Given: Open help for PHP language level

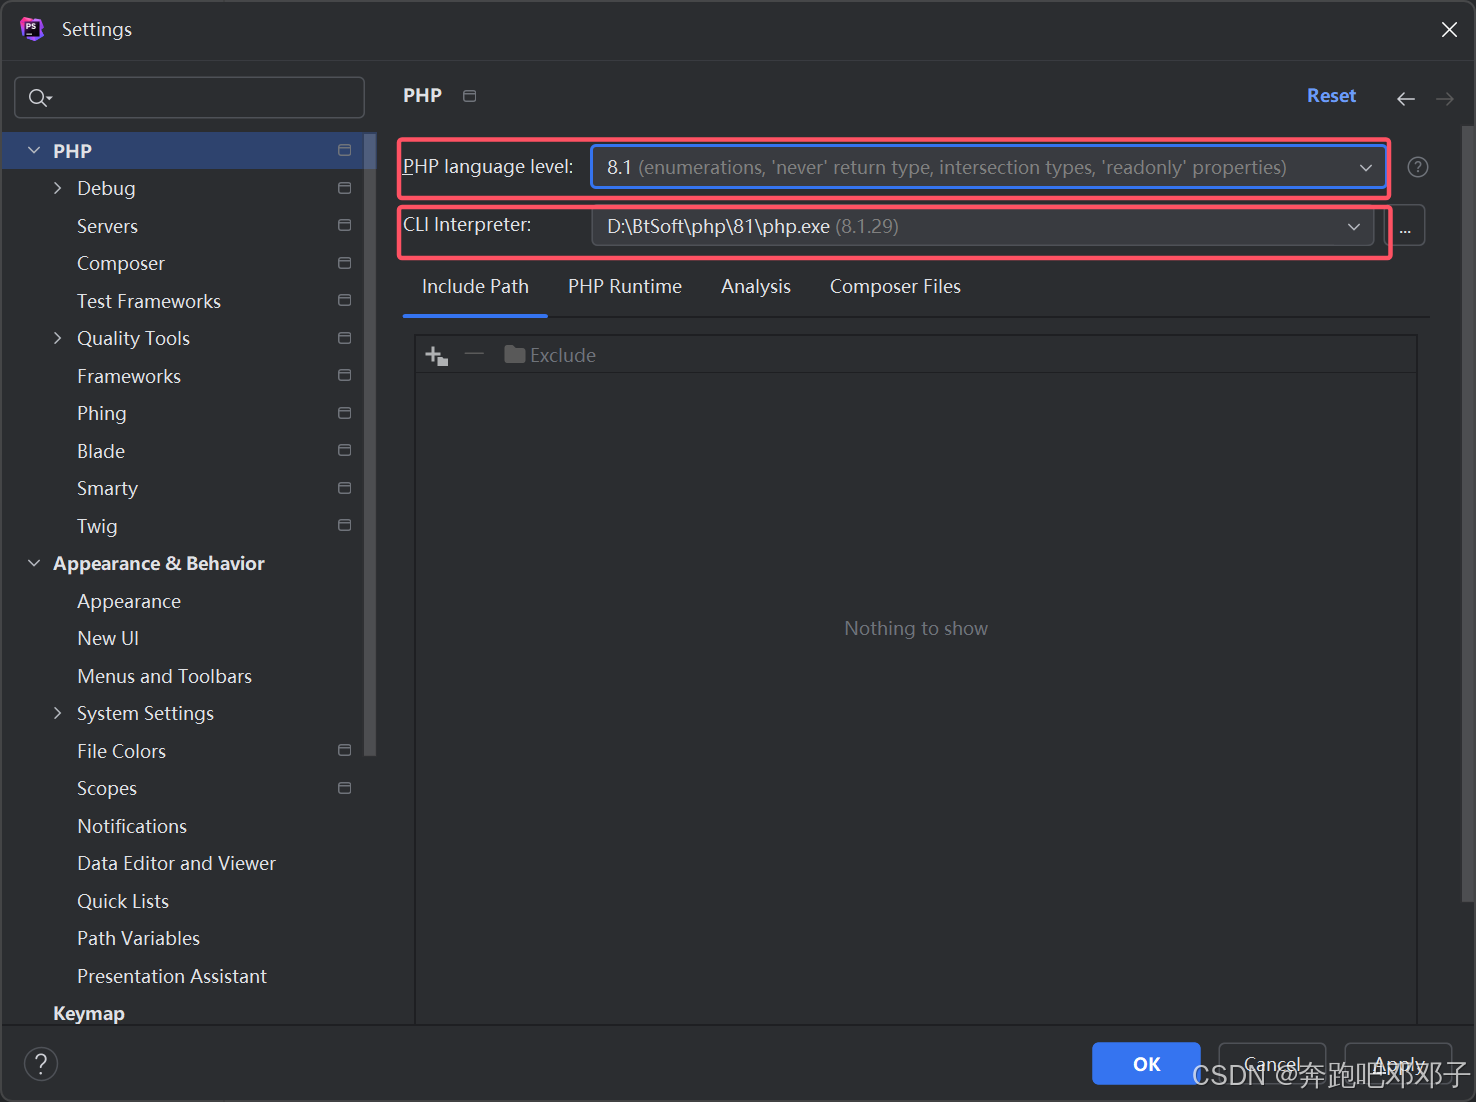Looking at the screenshot, I should point(1418,167).
